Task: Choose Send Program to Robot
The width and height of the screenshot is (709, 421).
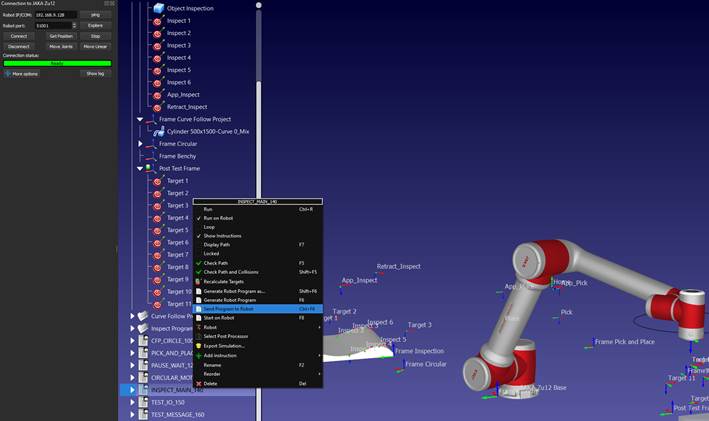Action: tap(228, 309)
